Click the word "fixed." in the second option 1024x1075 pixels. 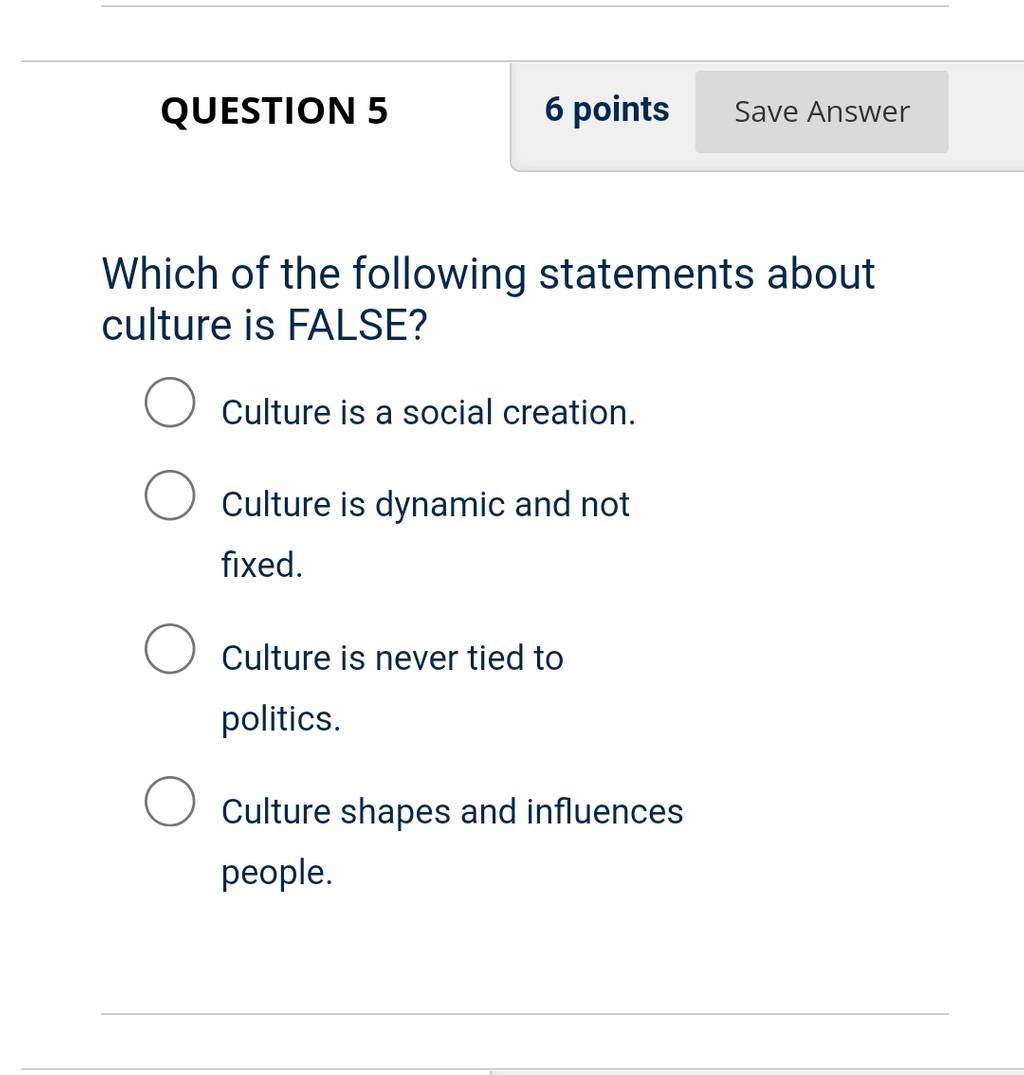click(x=262, y=565)
